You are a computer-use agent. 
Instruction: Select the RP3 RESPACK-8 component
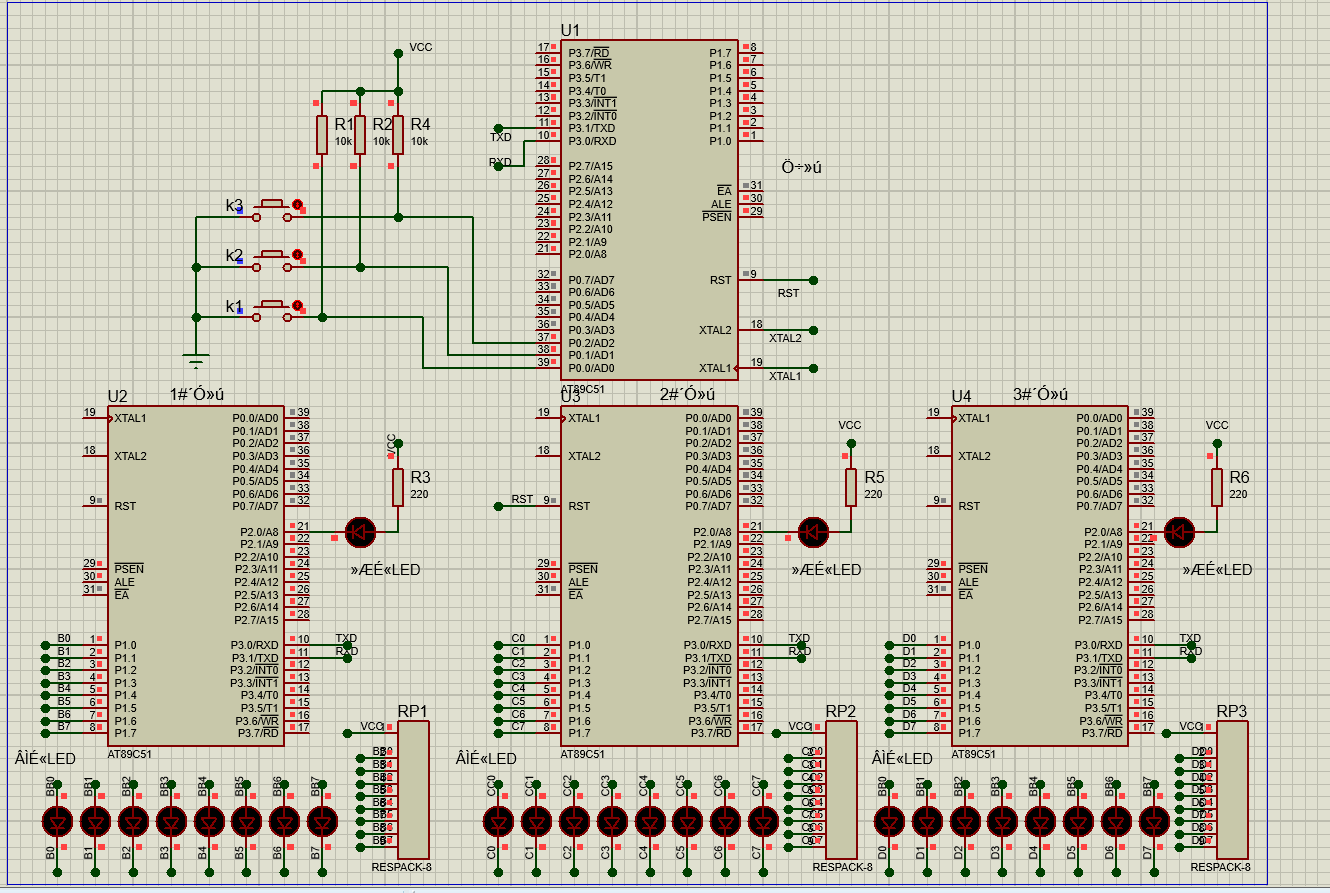1233,789
